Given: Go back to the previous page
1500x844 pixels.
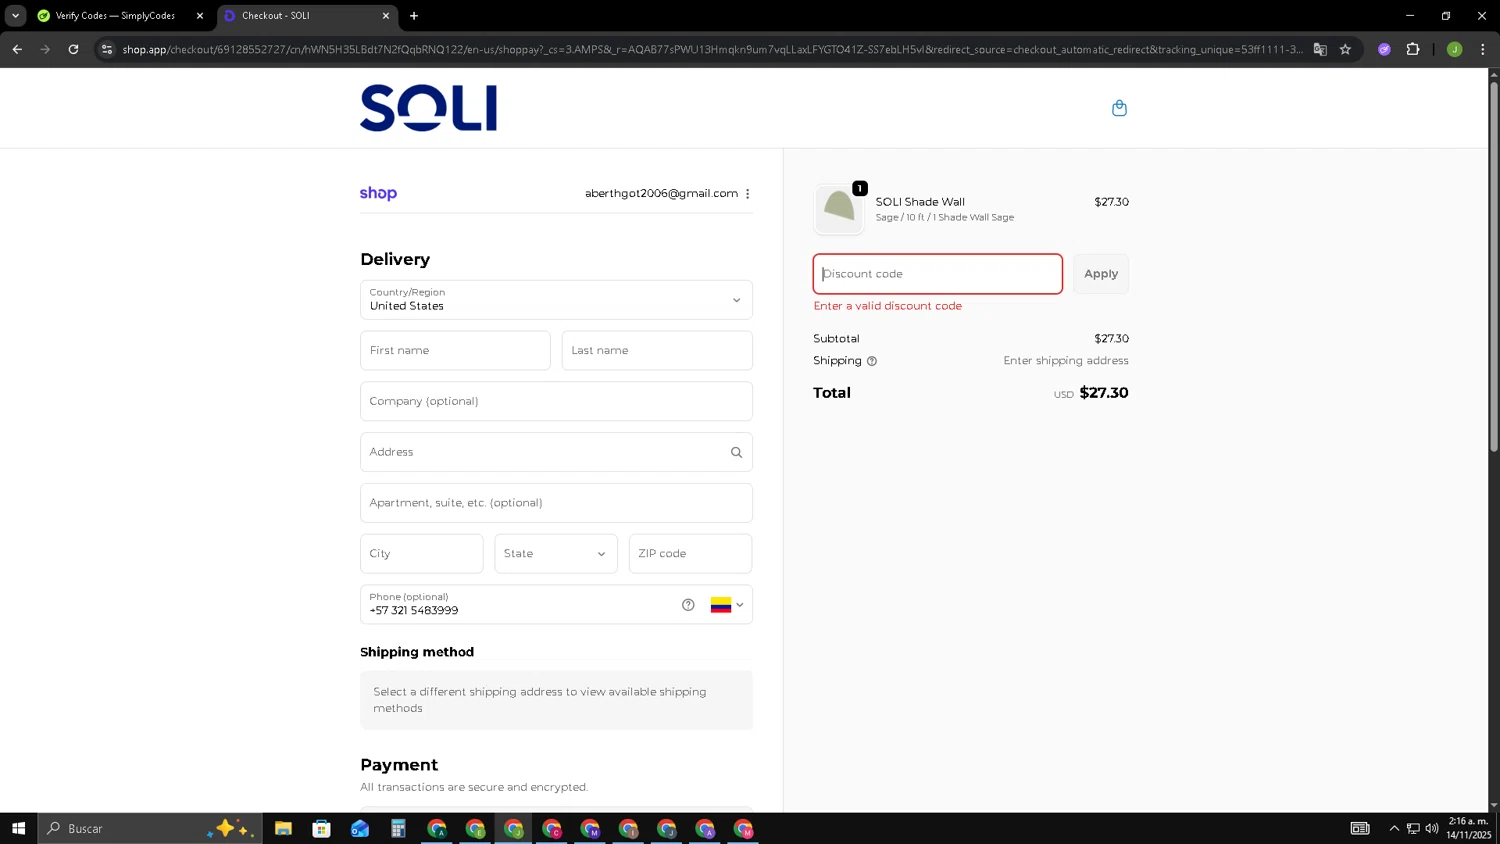Looking at the screenshot, I should coord(17,49).
